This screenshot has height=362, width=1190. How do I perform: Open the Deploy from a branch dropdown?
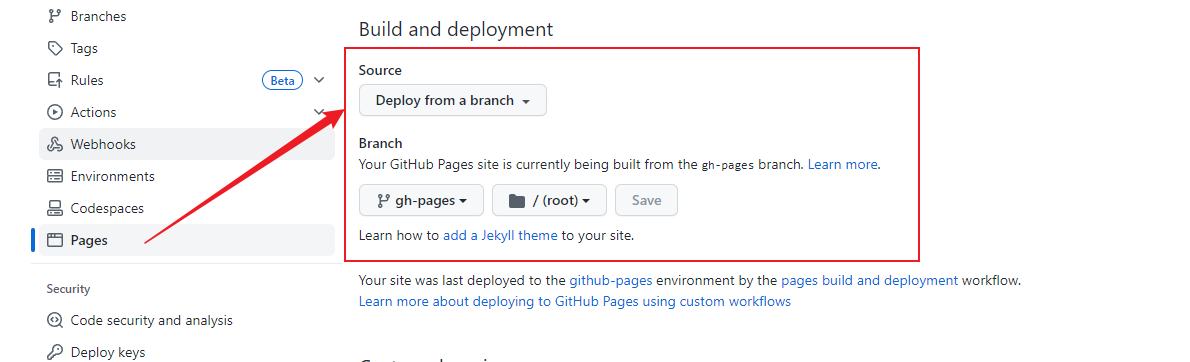(452, 100)
